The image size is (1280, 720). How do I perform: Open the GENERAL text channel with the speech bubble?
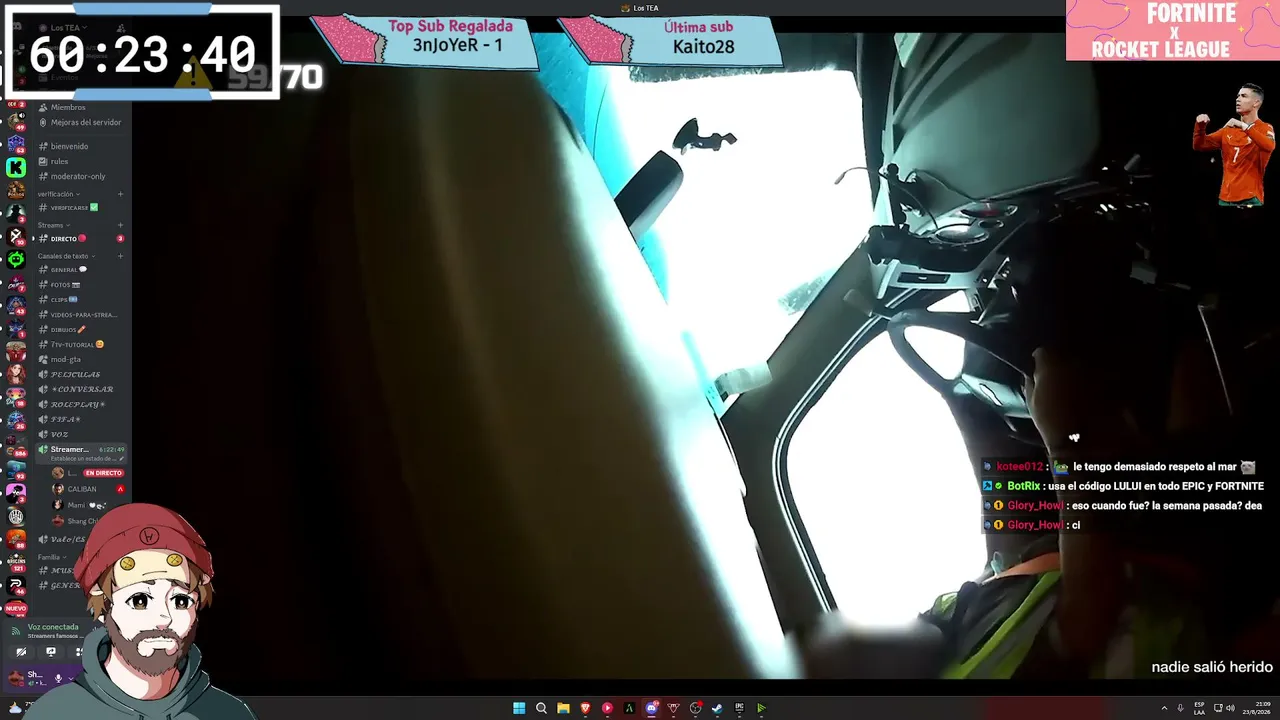64,270
